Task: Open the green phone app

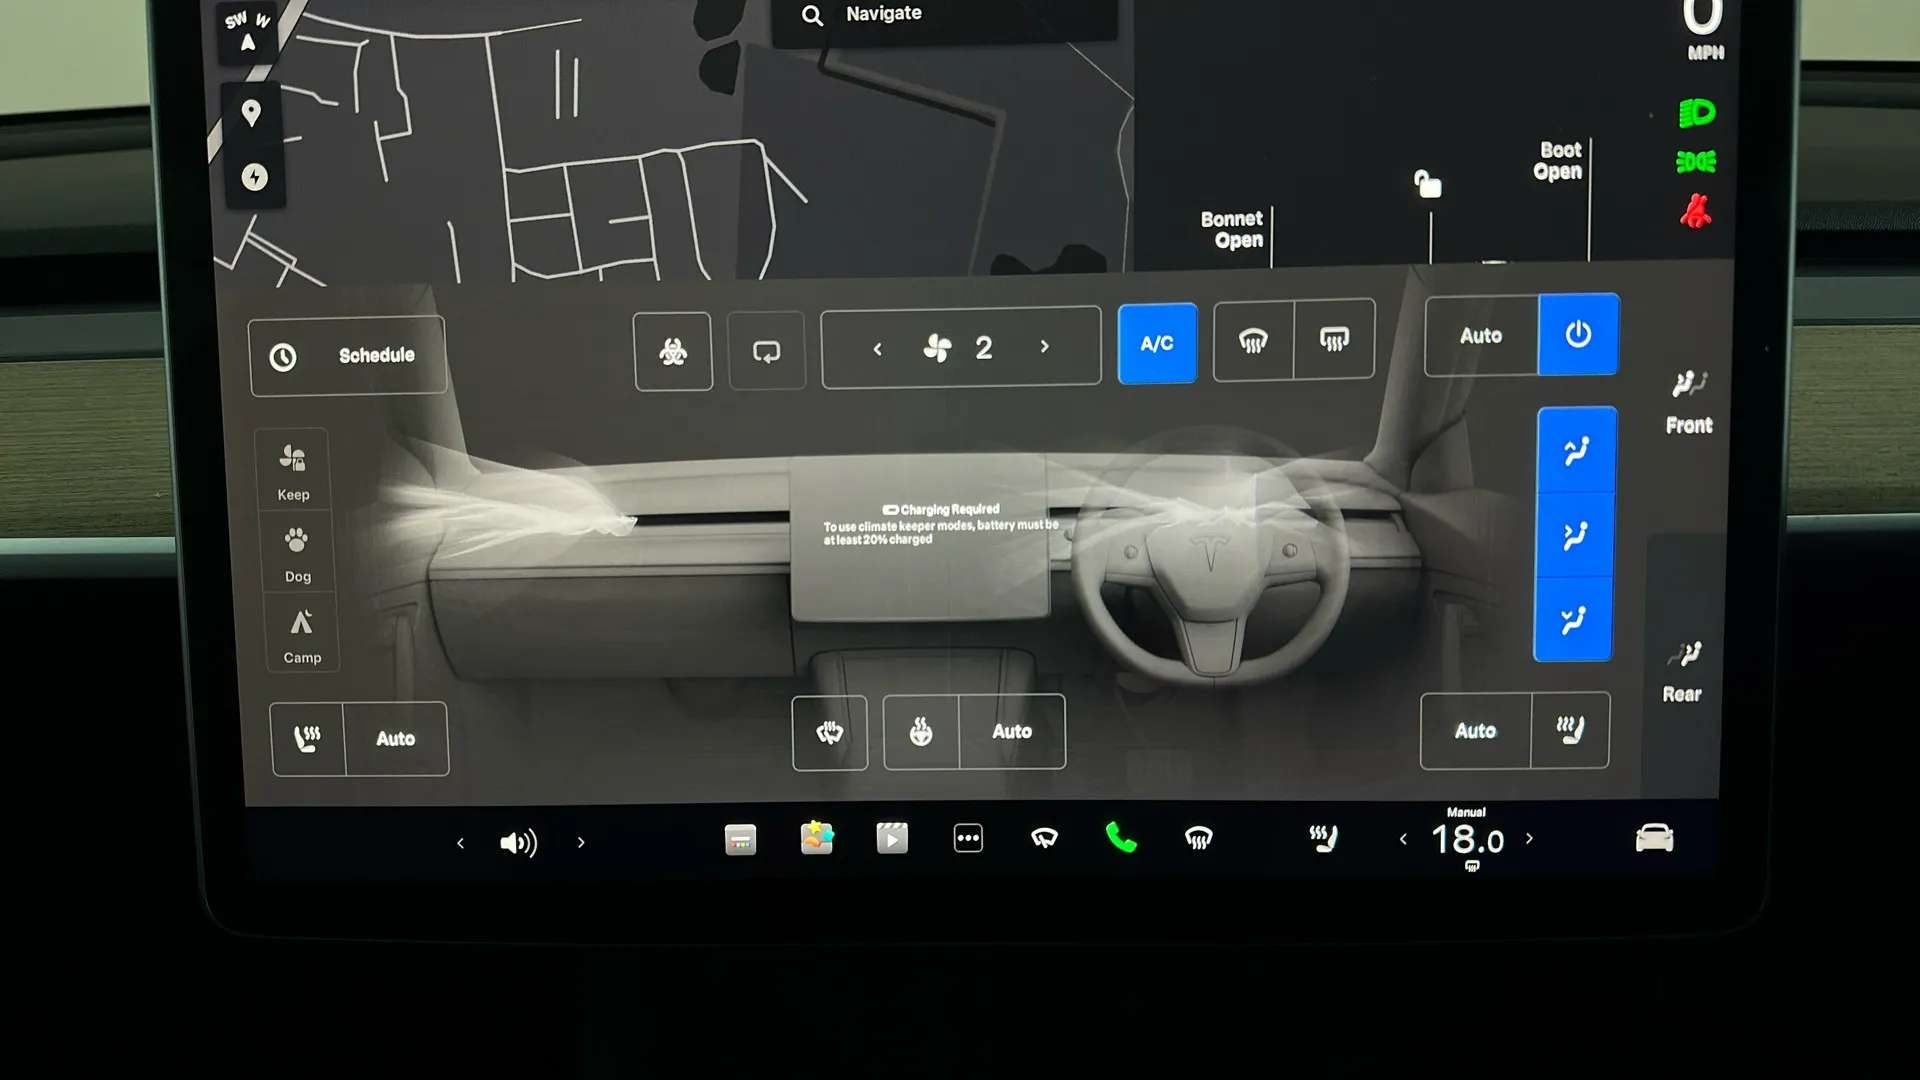Action: pyautogui.click(x=1121, y=838)
